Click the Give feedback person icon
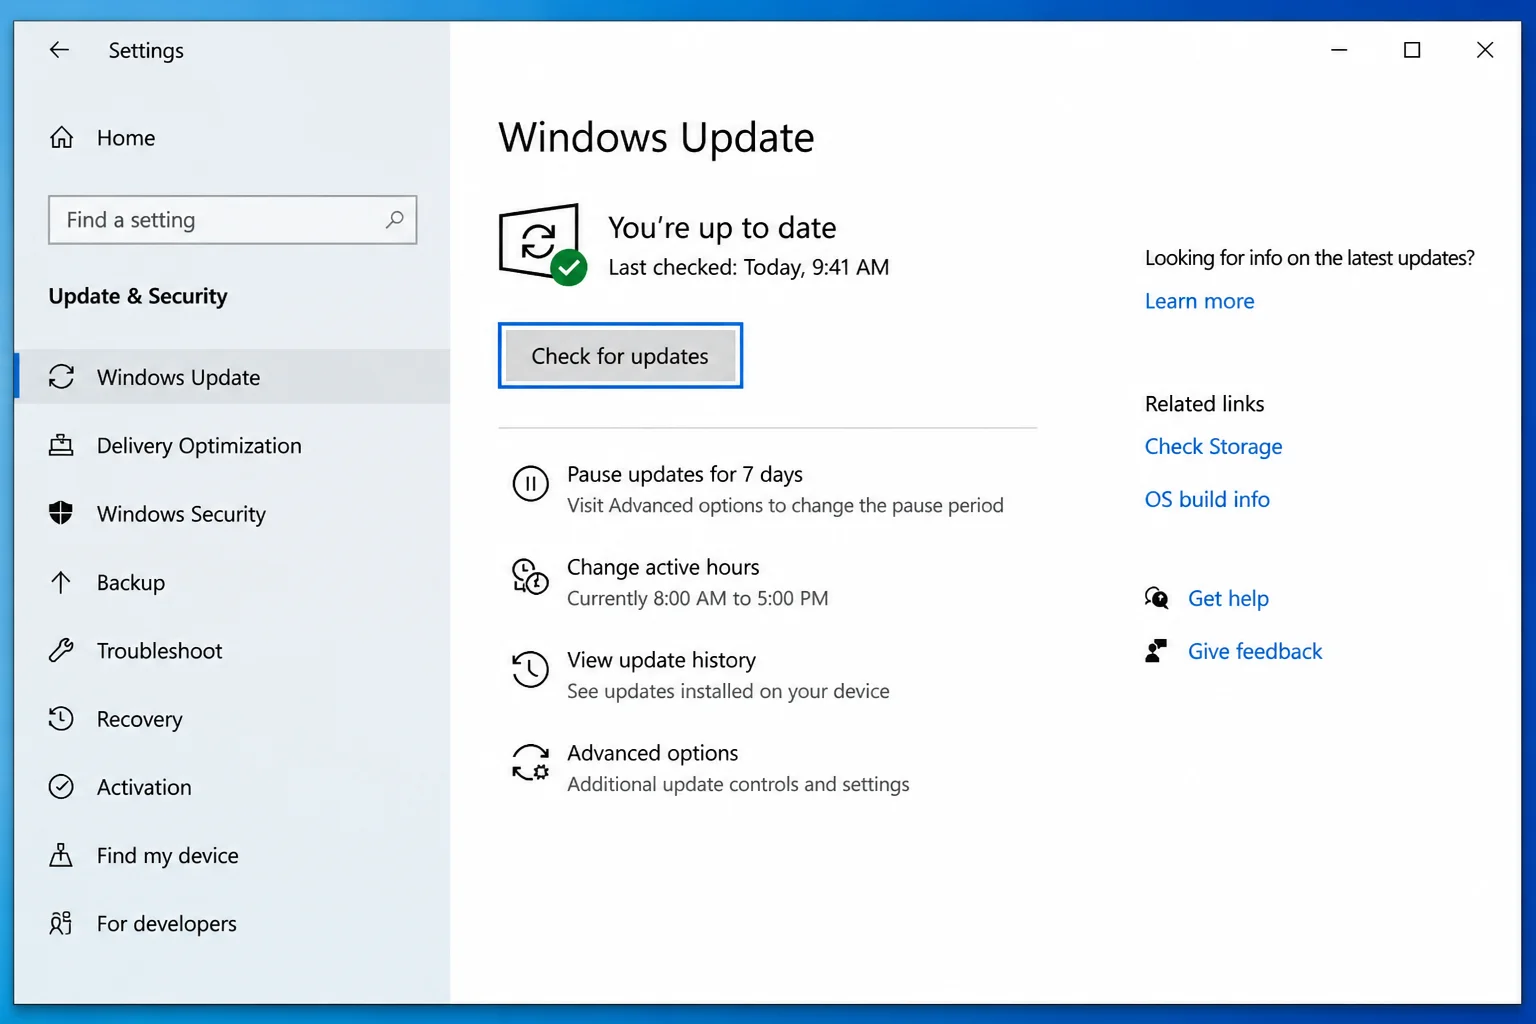The image size is (1536, 1024). tap(1156, 651)
